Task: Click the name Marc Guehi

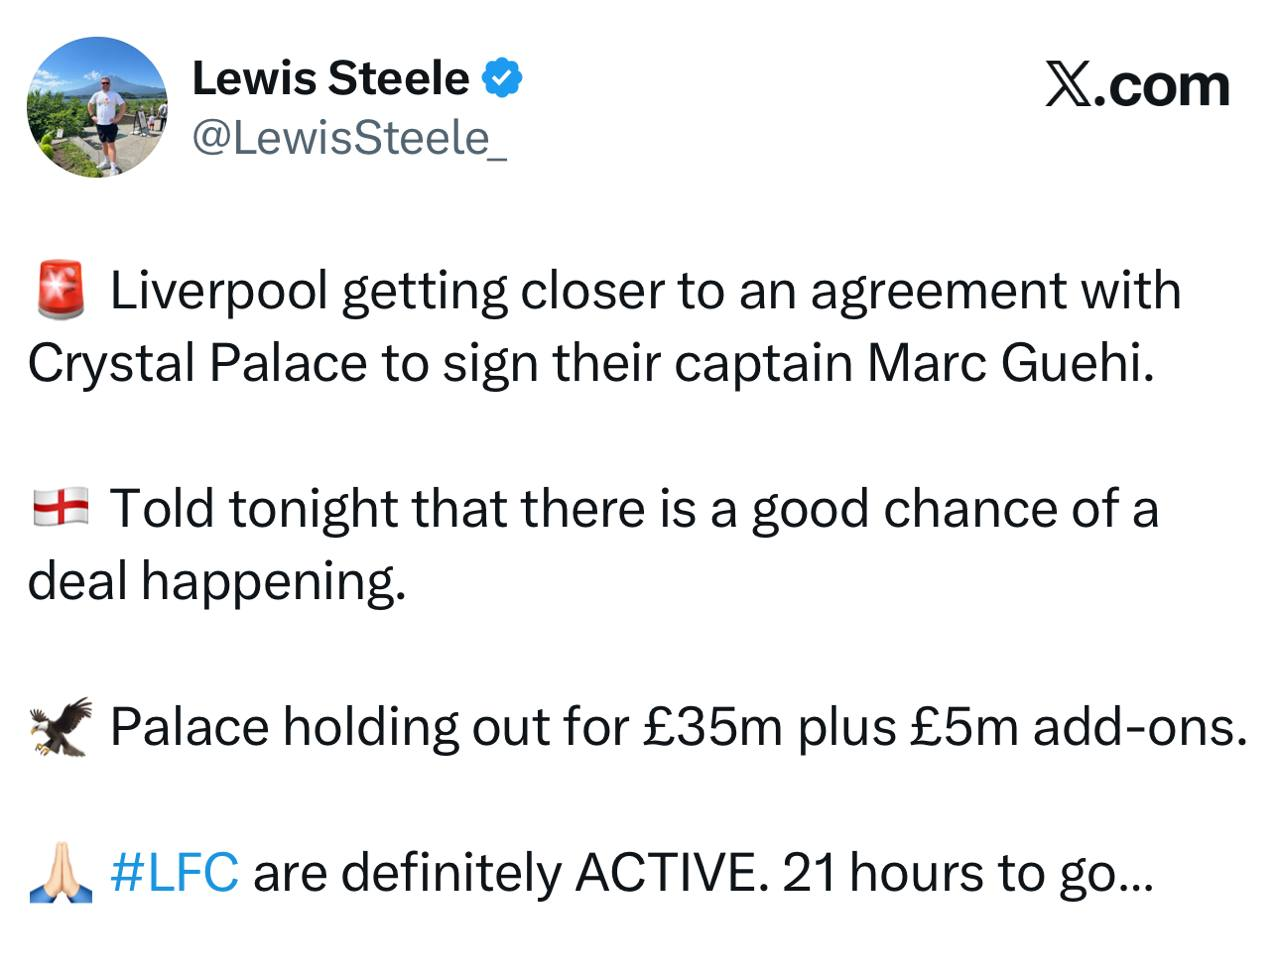Action: (1009, 363)
